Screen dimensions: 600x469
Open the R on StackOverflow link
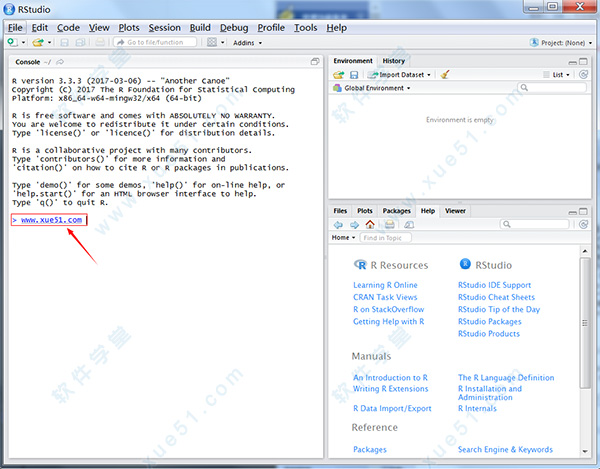[x=388, y=309]
